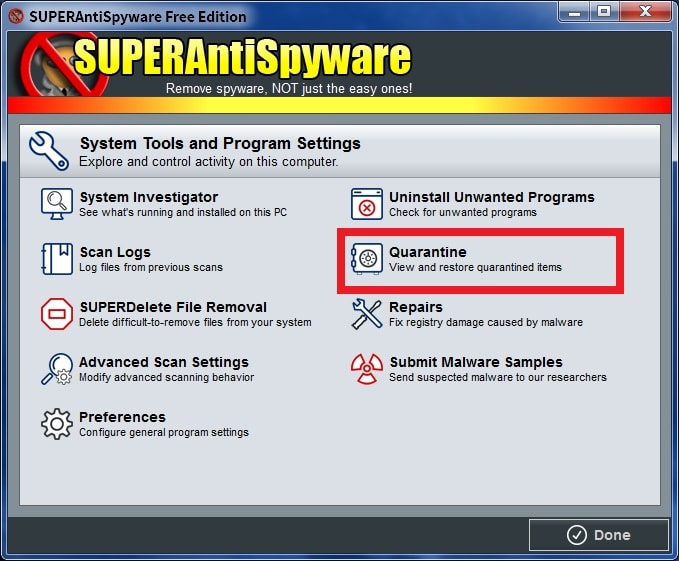679x561 pixels.
Task: Click 'Log files from previous scans' text
Action: coord(151,268)
